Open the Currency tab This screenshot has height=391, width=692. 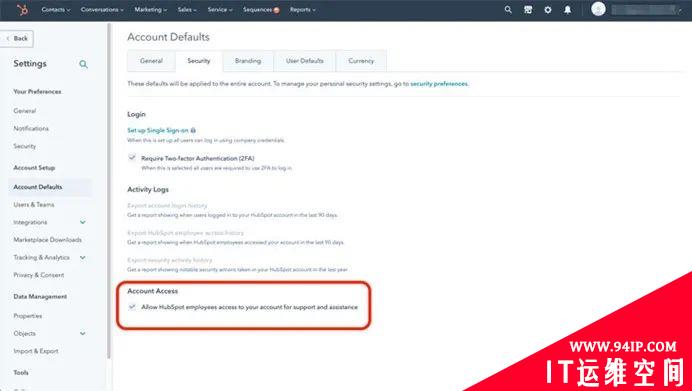click(x=361, y=61)
